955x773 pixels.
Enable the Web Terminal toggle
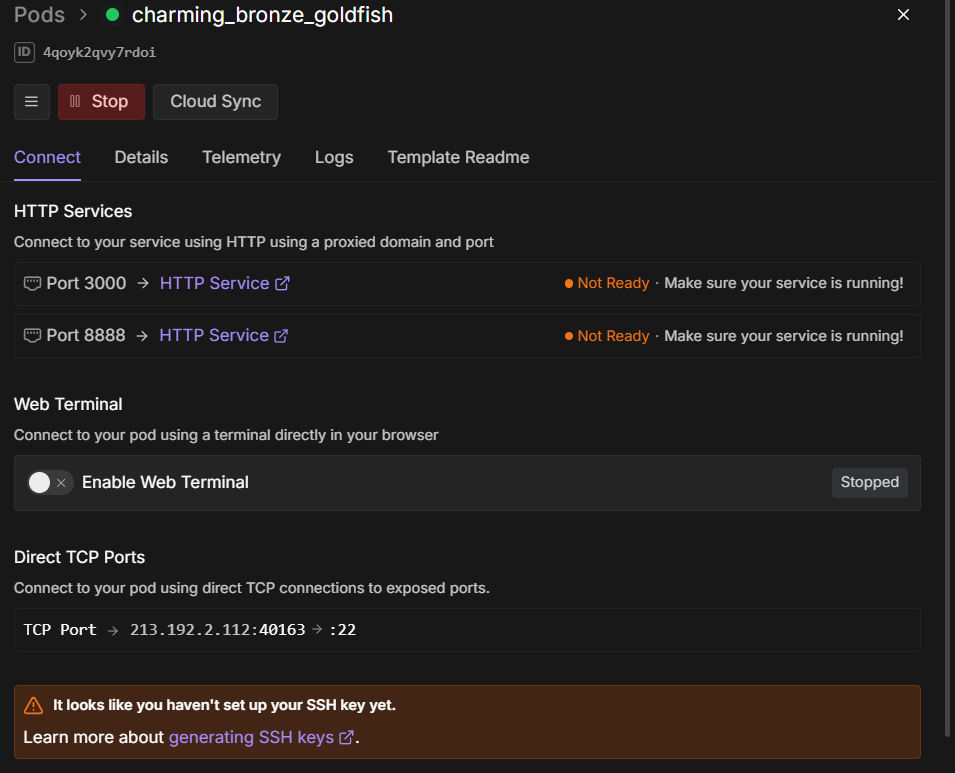pos(50,483)
